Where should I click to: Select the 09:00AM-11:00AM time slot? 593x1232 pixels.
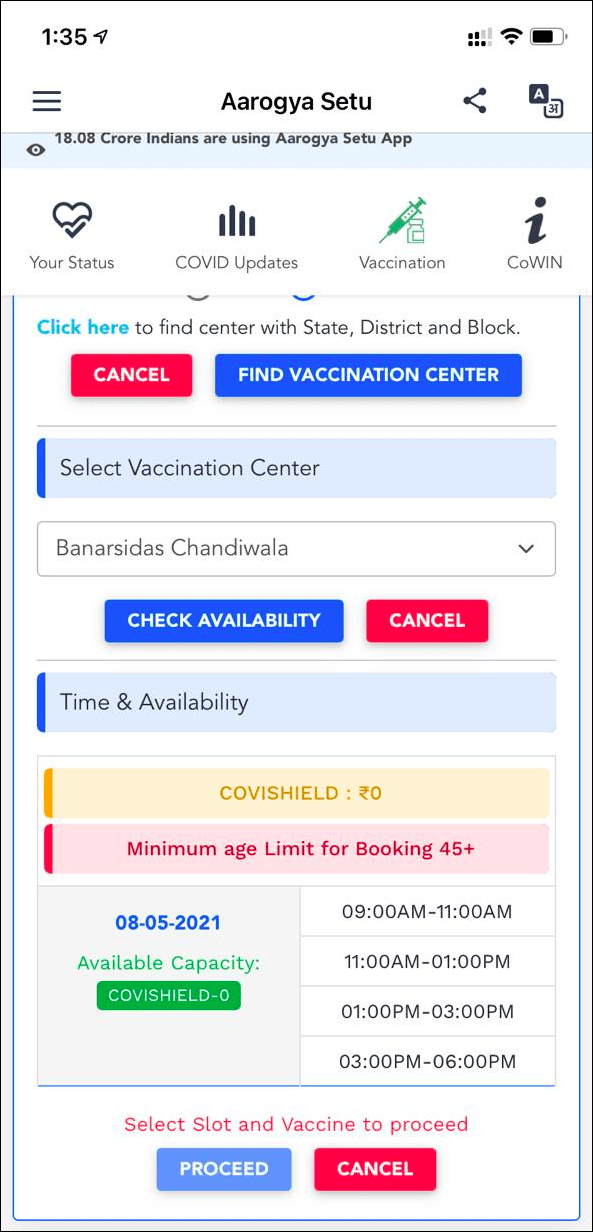click(427, 911)
